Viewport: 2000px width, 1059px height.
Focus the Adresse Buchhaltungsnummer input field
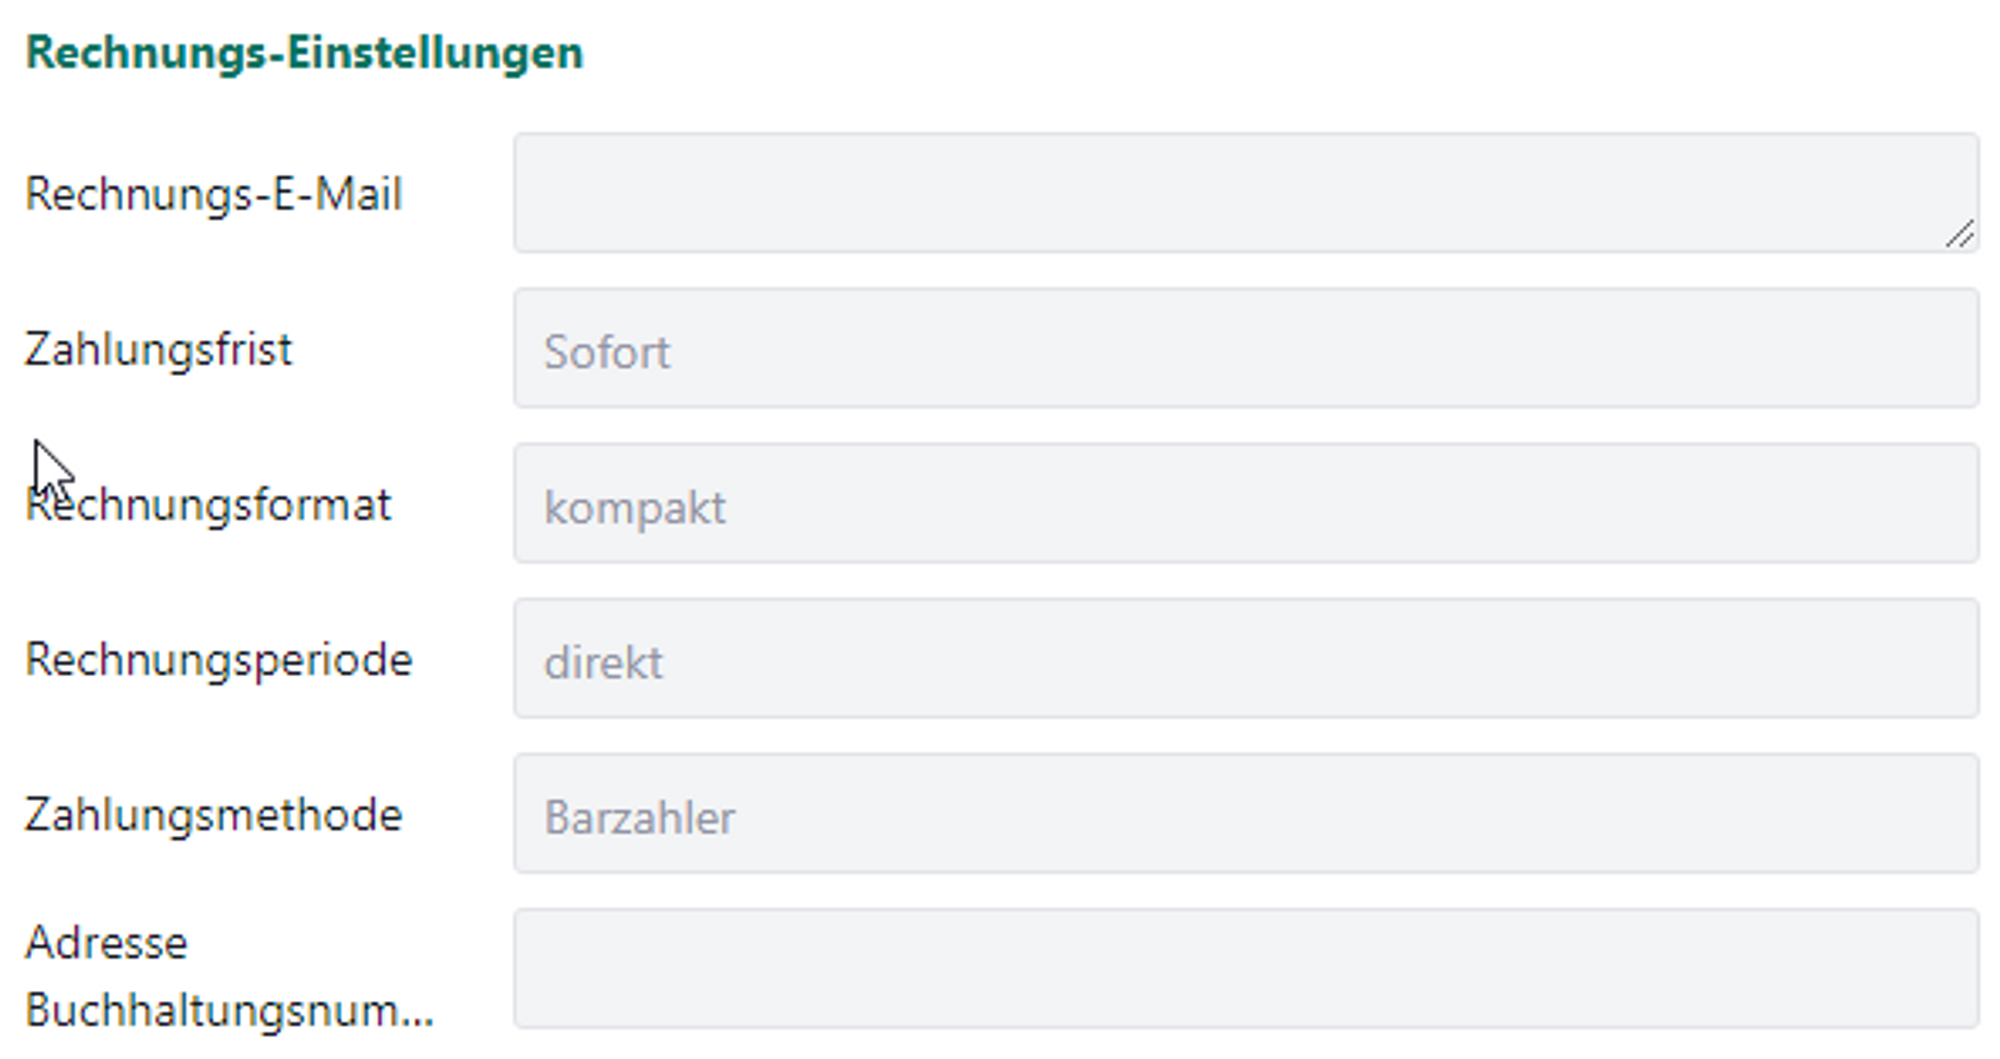pyautogui.click(x=1245, y=968)
